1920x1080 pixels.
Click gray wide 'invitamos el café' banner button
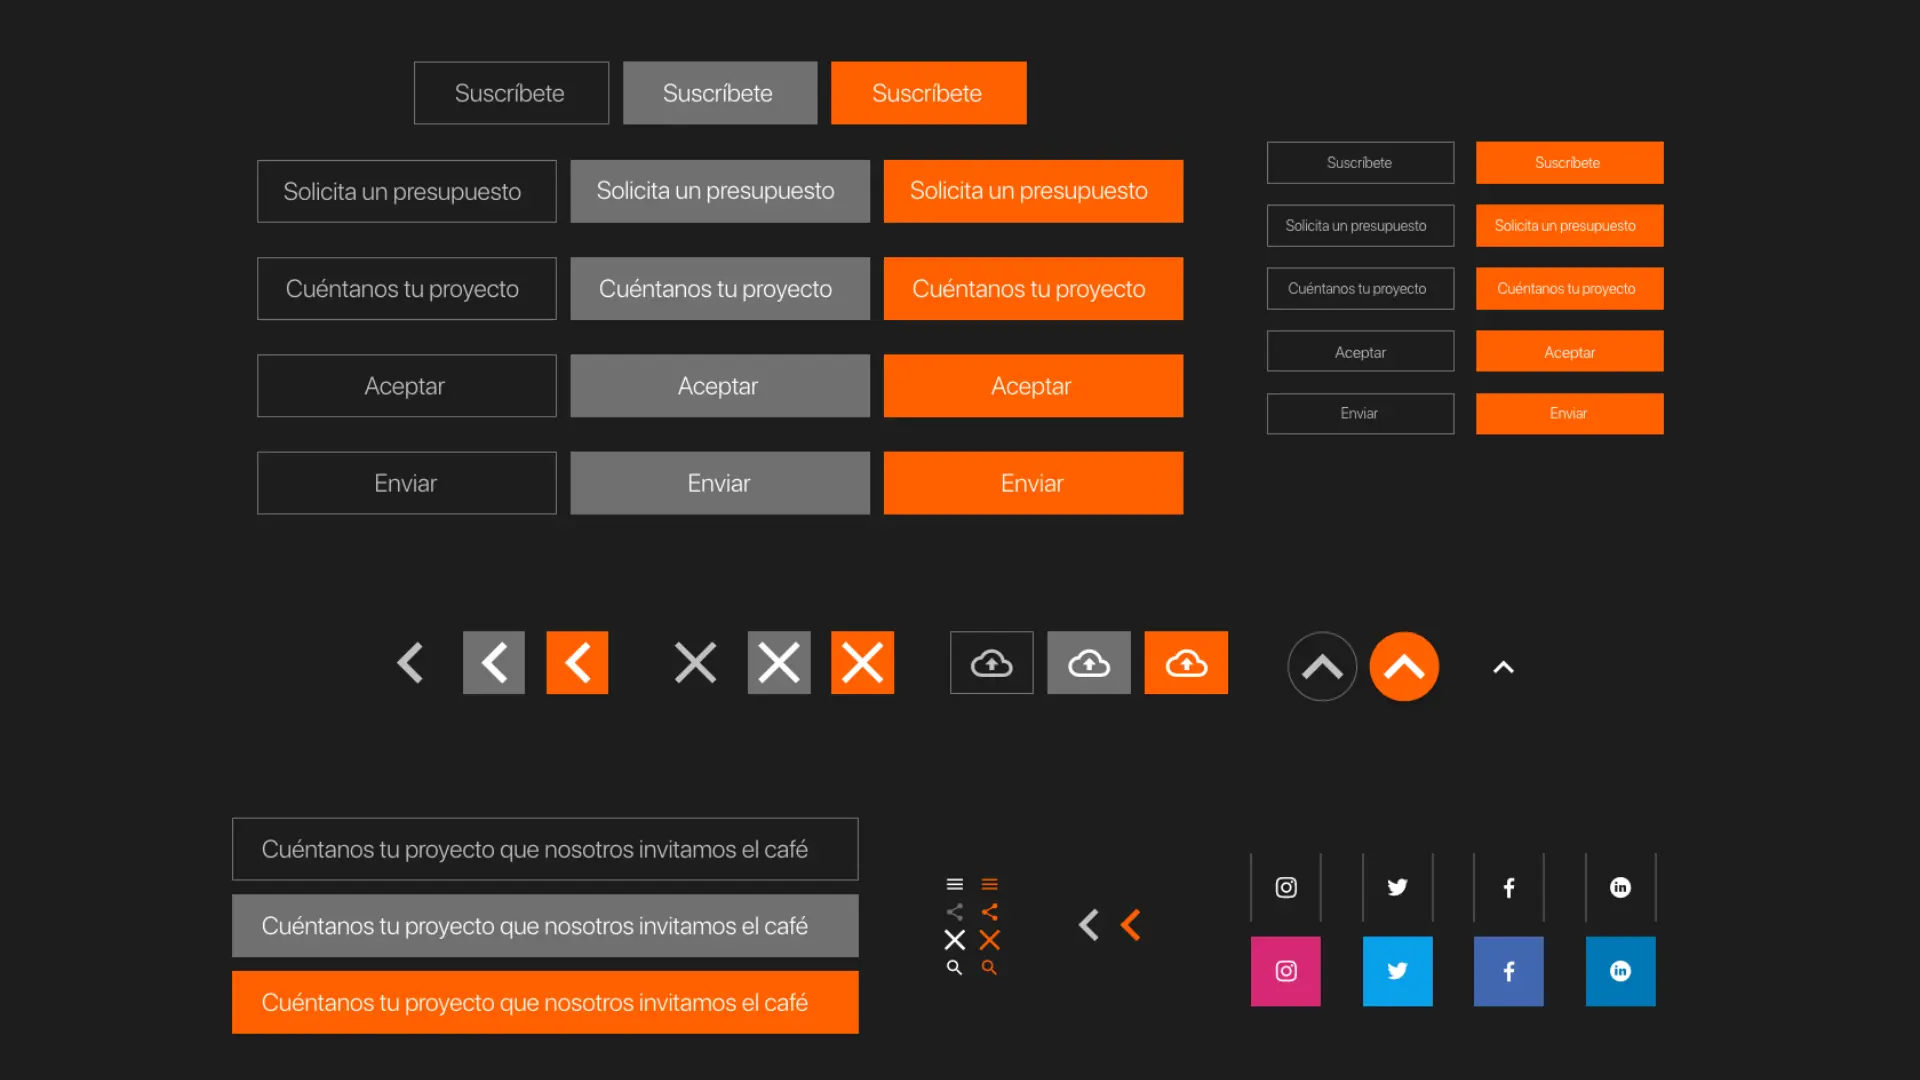coord(545,926)
